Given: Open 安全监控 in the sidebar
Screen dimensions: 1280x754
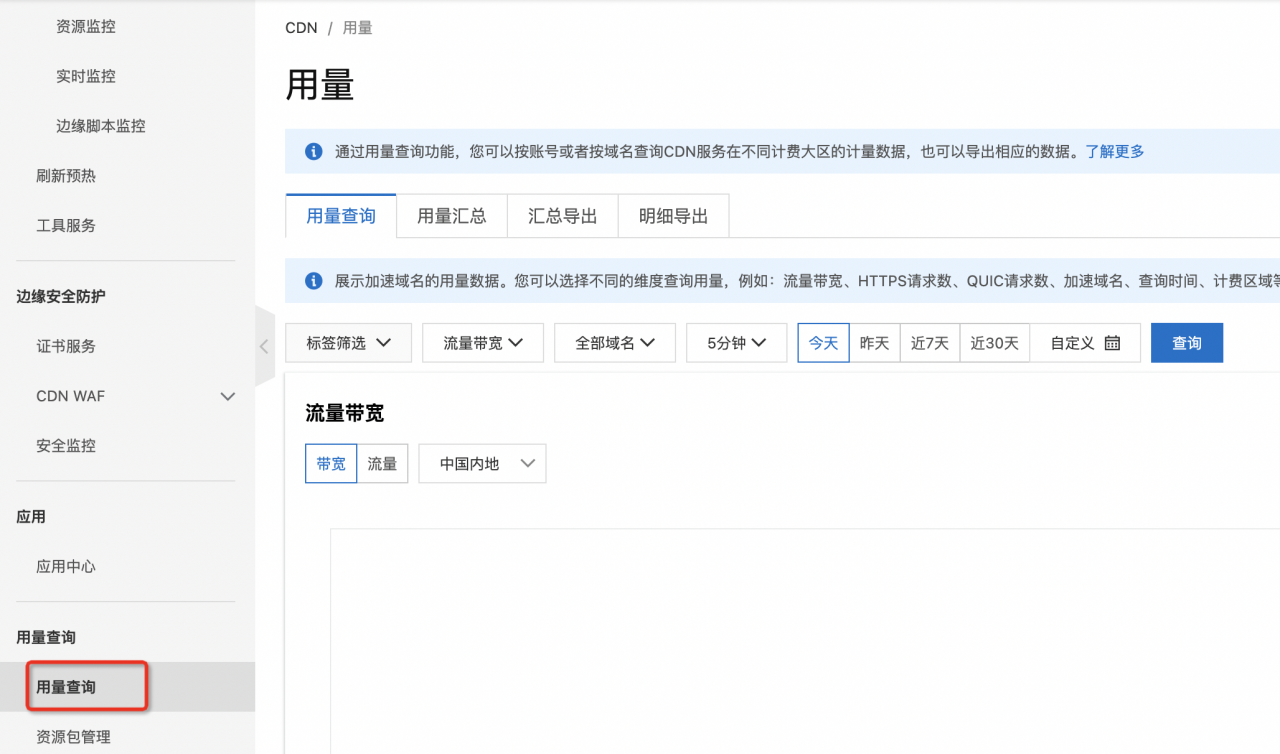Looking at the screenshot, I should (x=66, y=445).
